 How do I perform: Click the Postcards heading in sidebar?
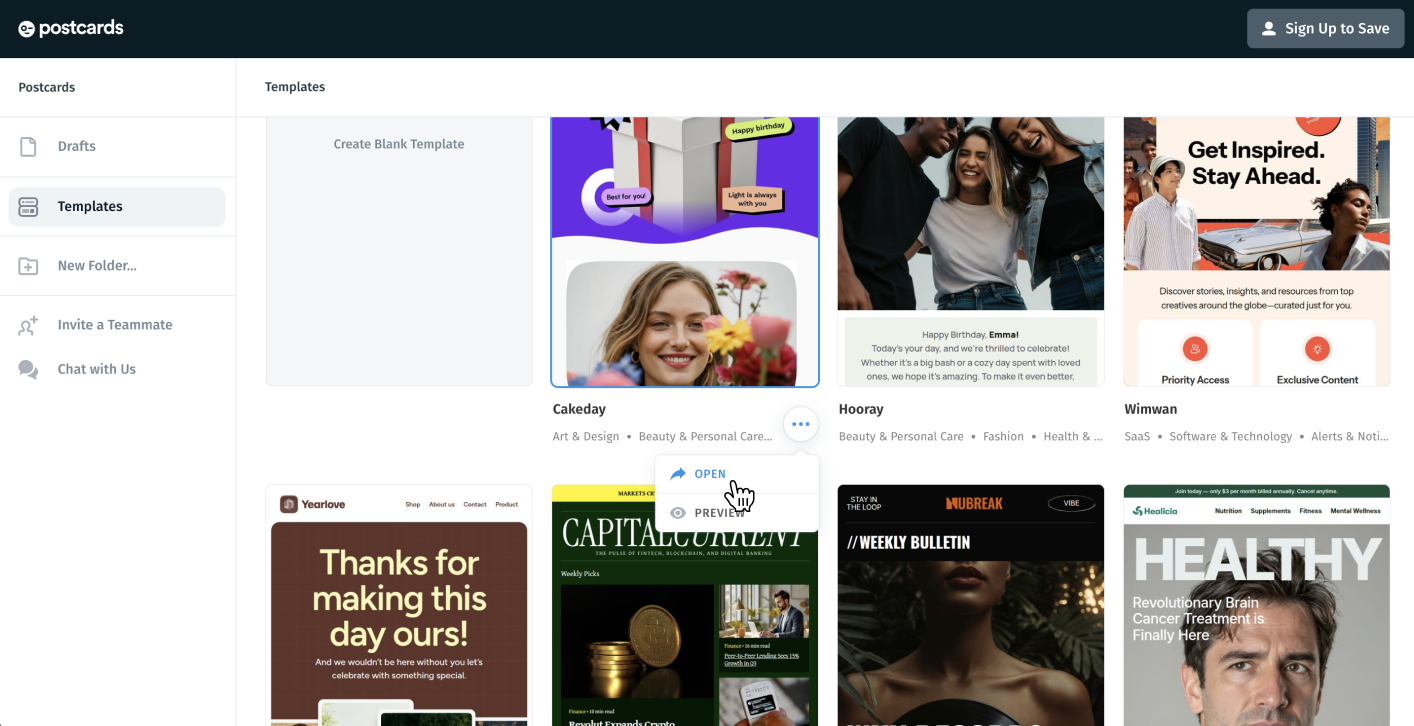(47, 87)
